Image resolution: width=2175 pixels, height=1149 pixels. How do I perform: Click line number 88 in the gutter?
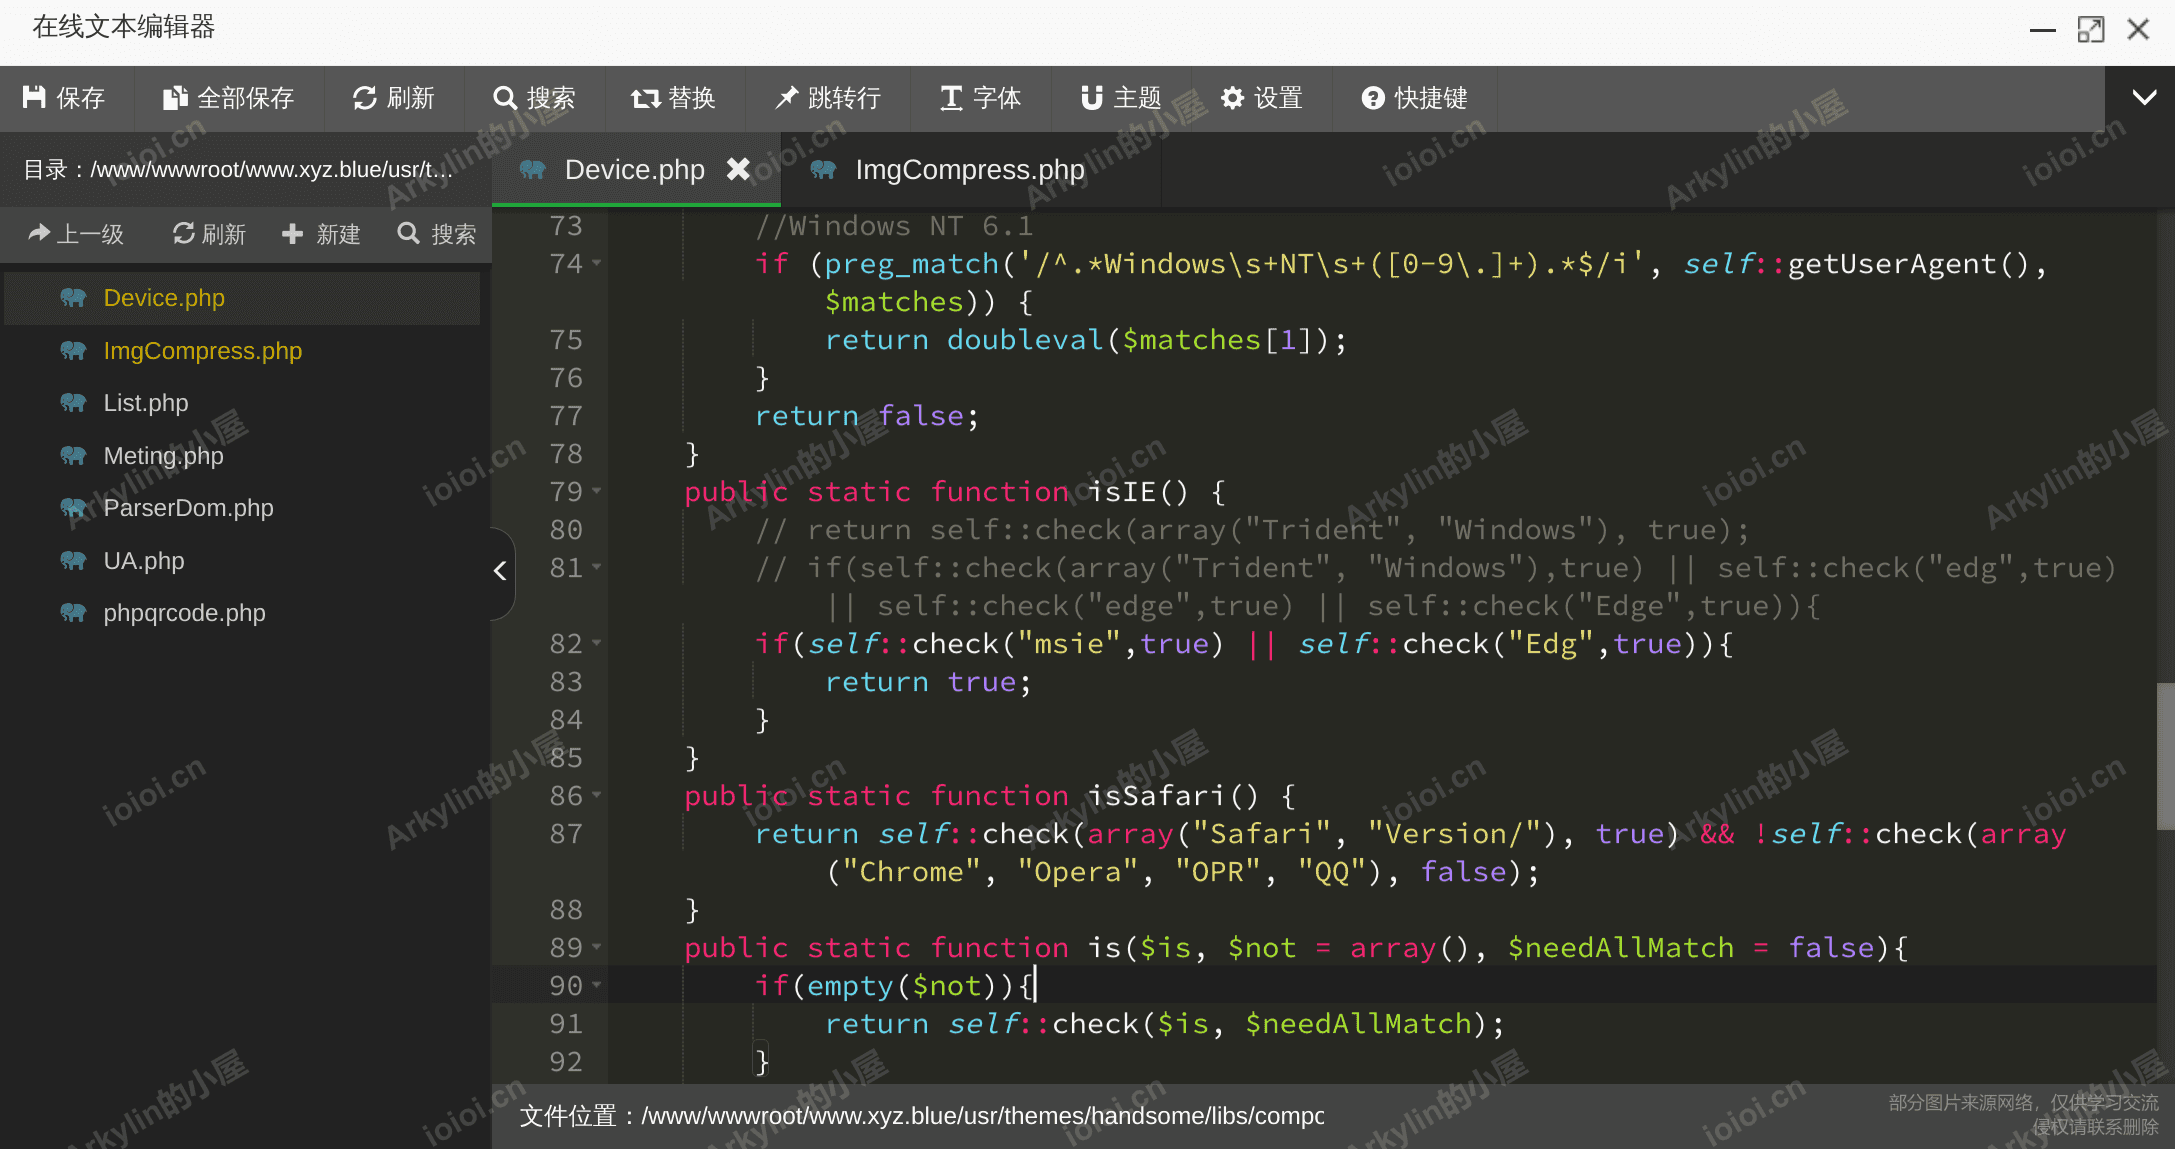click(x=566, y=910)
